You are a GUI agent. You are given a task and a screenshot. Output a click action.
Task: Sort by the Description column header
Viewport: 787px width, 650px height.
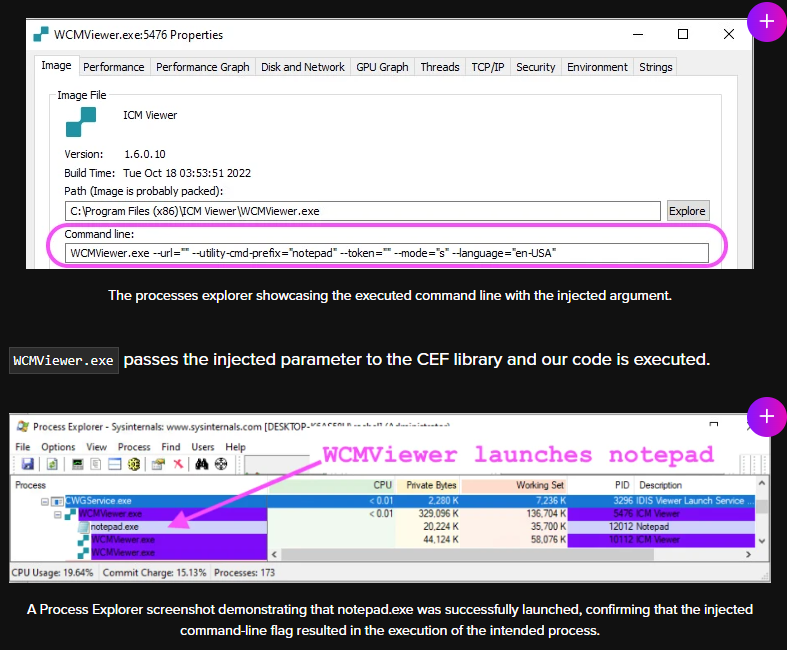point(695,485)
